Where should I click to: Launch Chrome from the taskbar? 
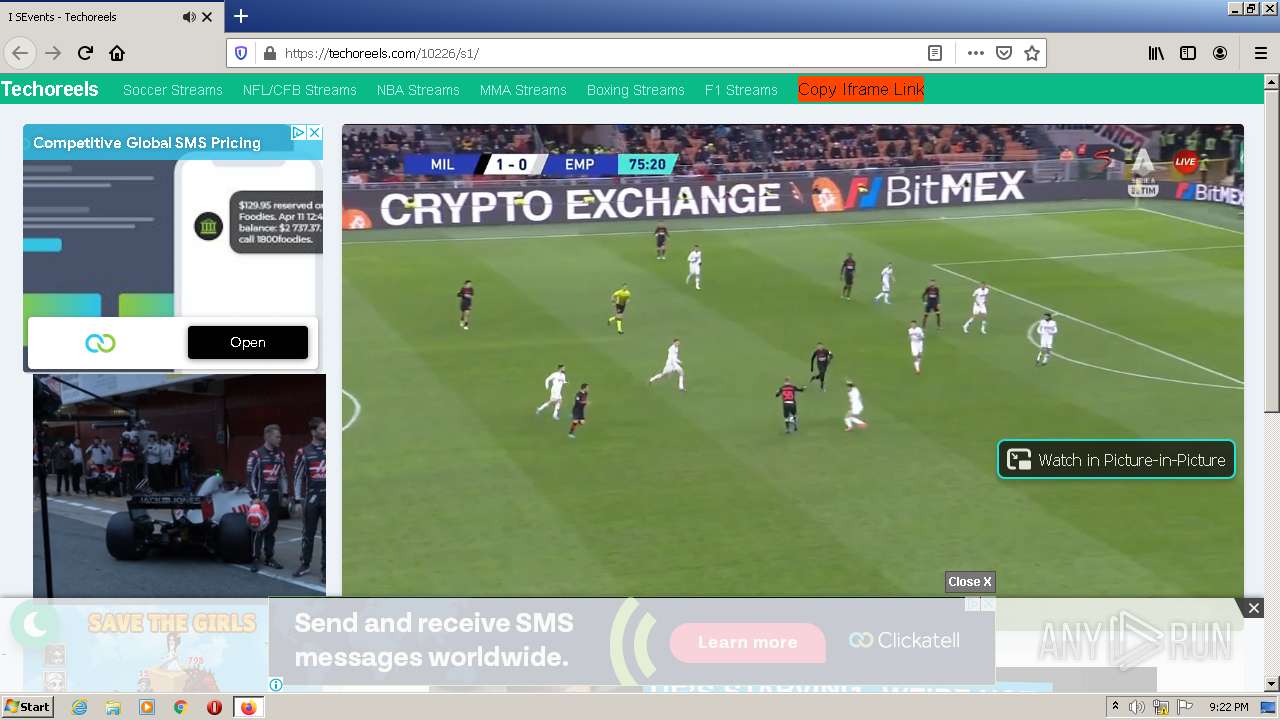tap(180, 707)
